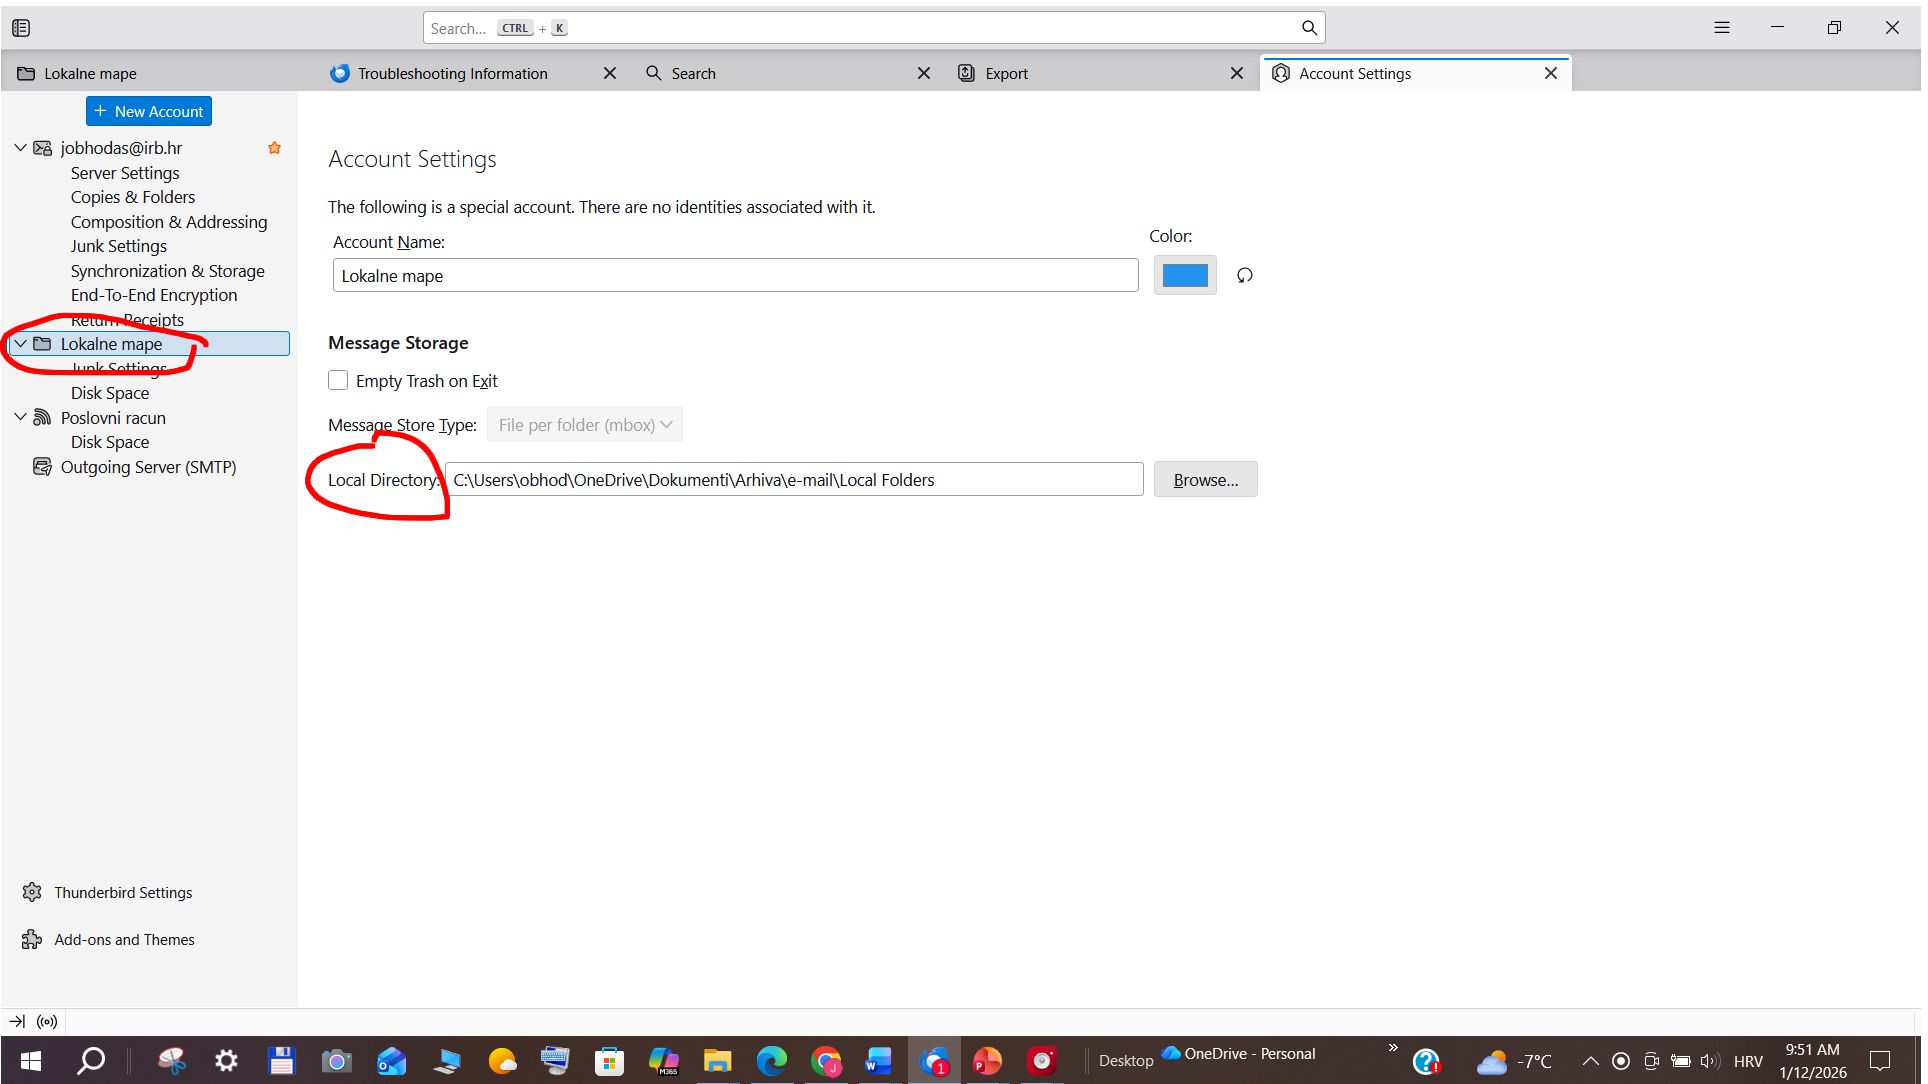Click the Thunderbird Settings gear icon
The width and height of the screenshot is (1928, 1084).
pos(32,892)
